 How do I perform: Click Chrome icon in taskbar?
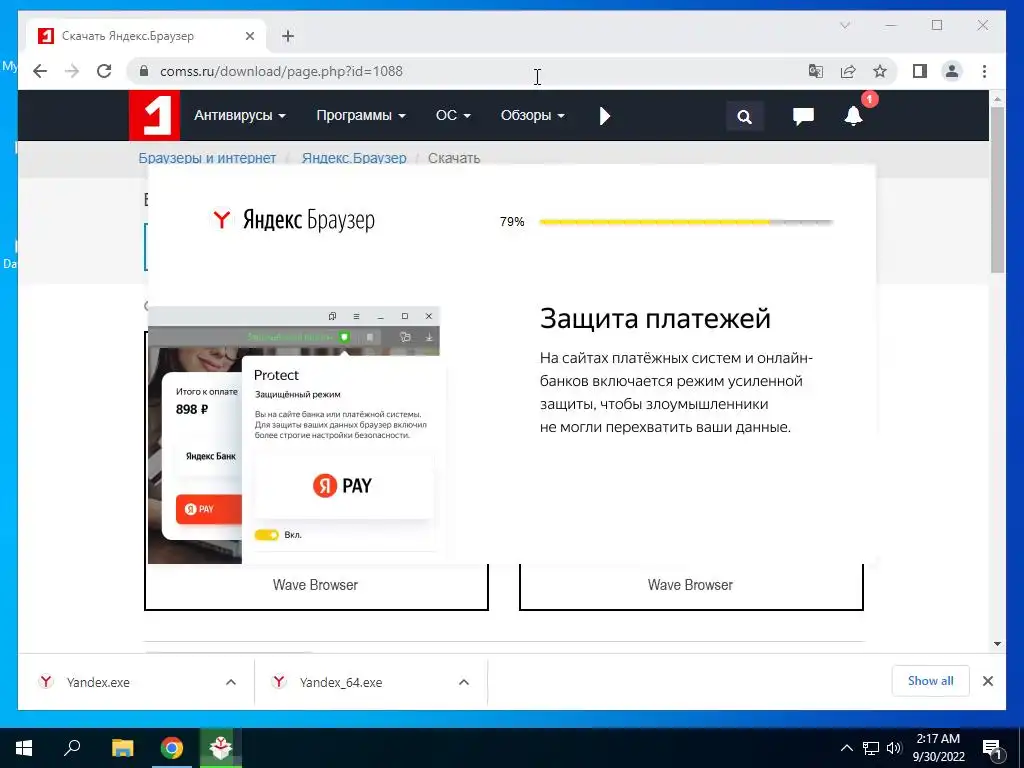point(172,748)
